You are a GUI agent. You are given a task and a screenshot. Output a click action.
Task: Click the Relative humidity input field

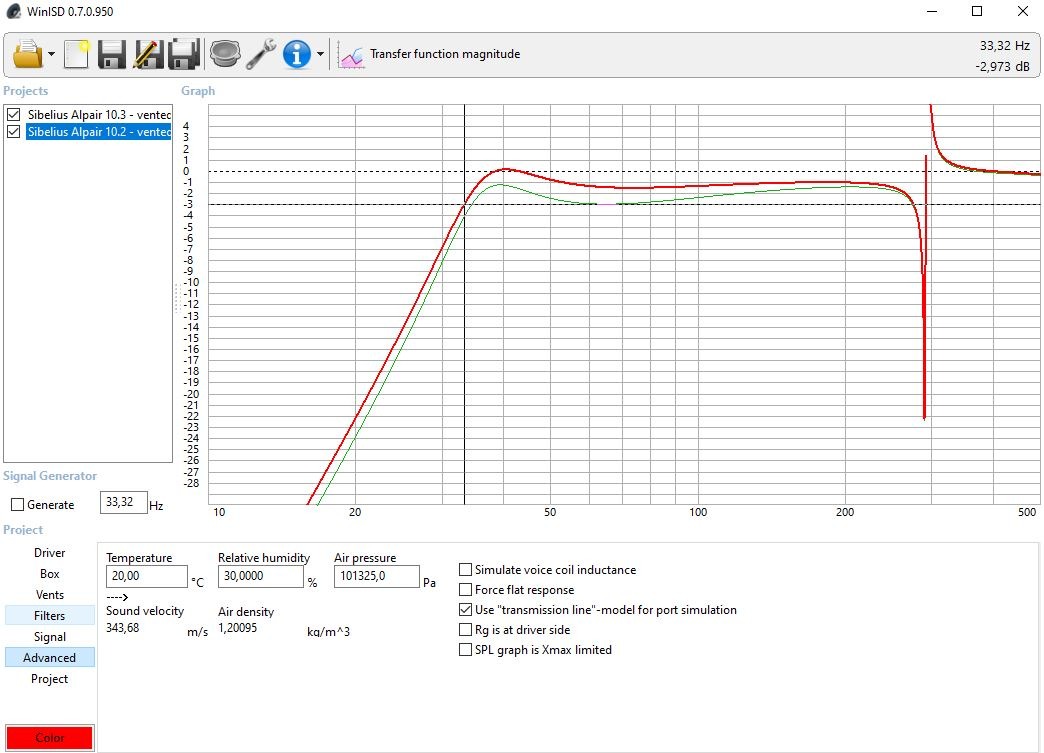(260, 576)
